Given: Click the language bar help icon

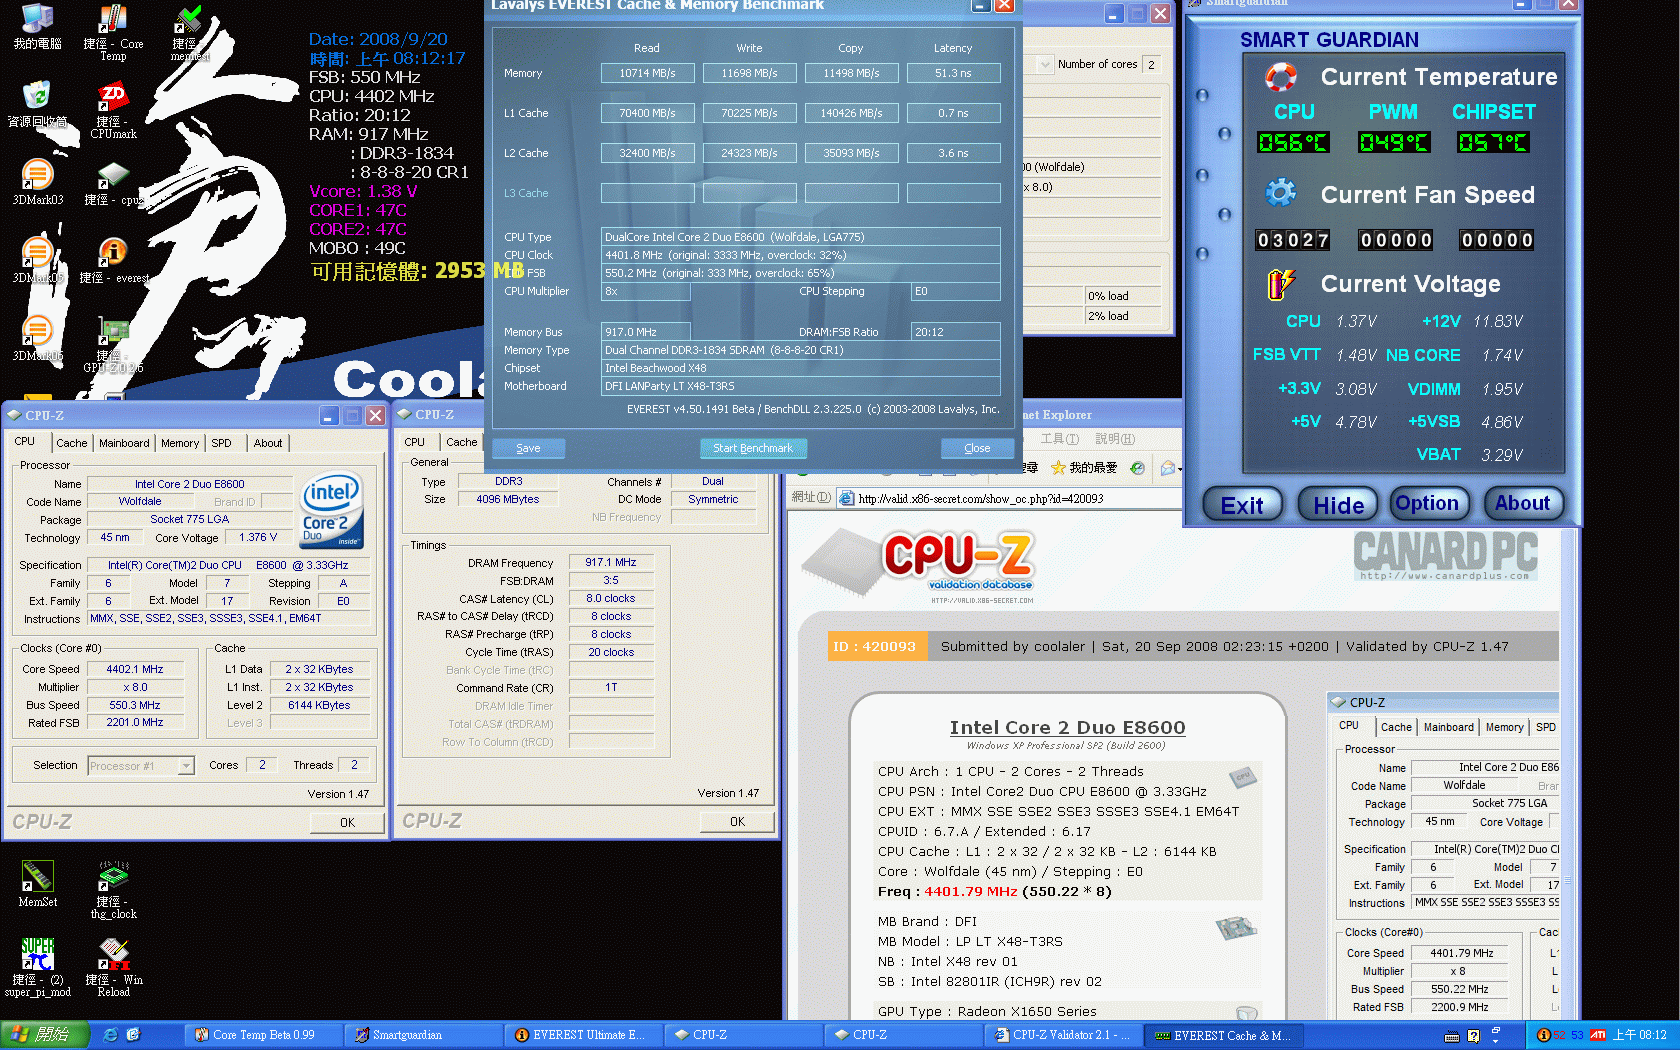Looking at the screenshot, I should [x=1473, y=1035].
